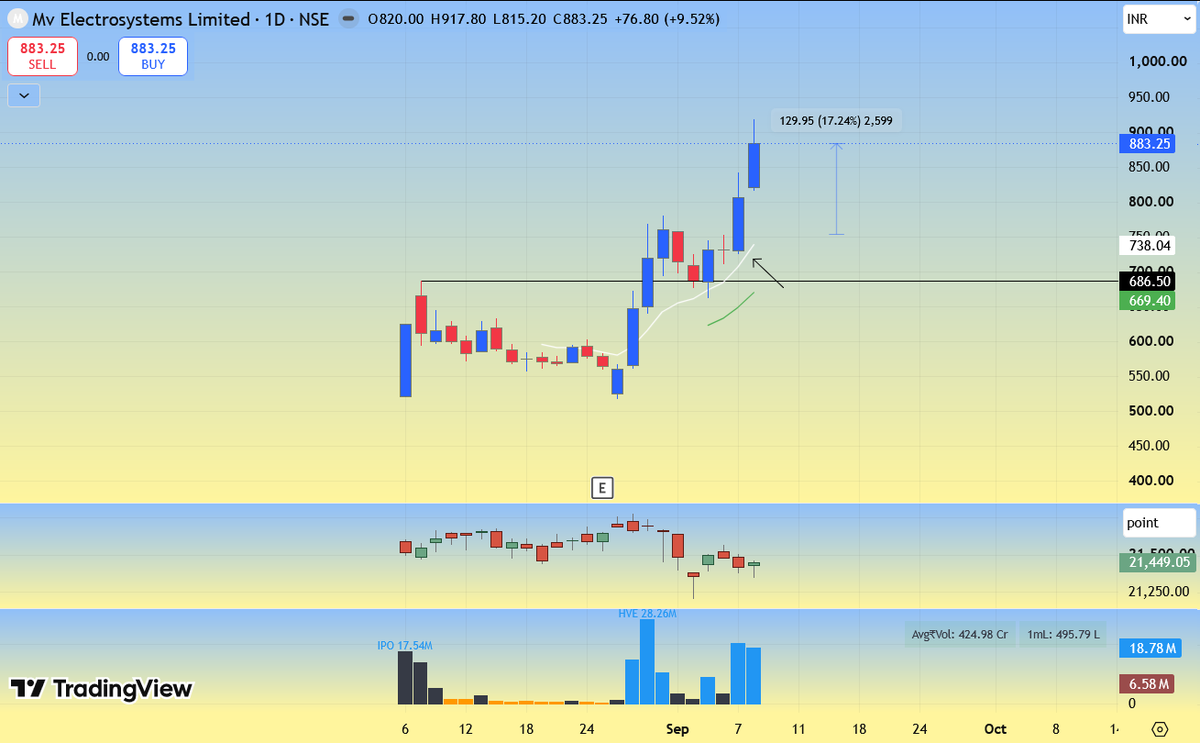Click the 738.04 price label on the axis
This screenshot has height=743, width=1200.
point(1149,245)
